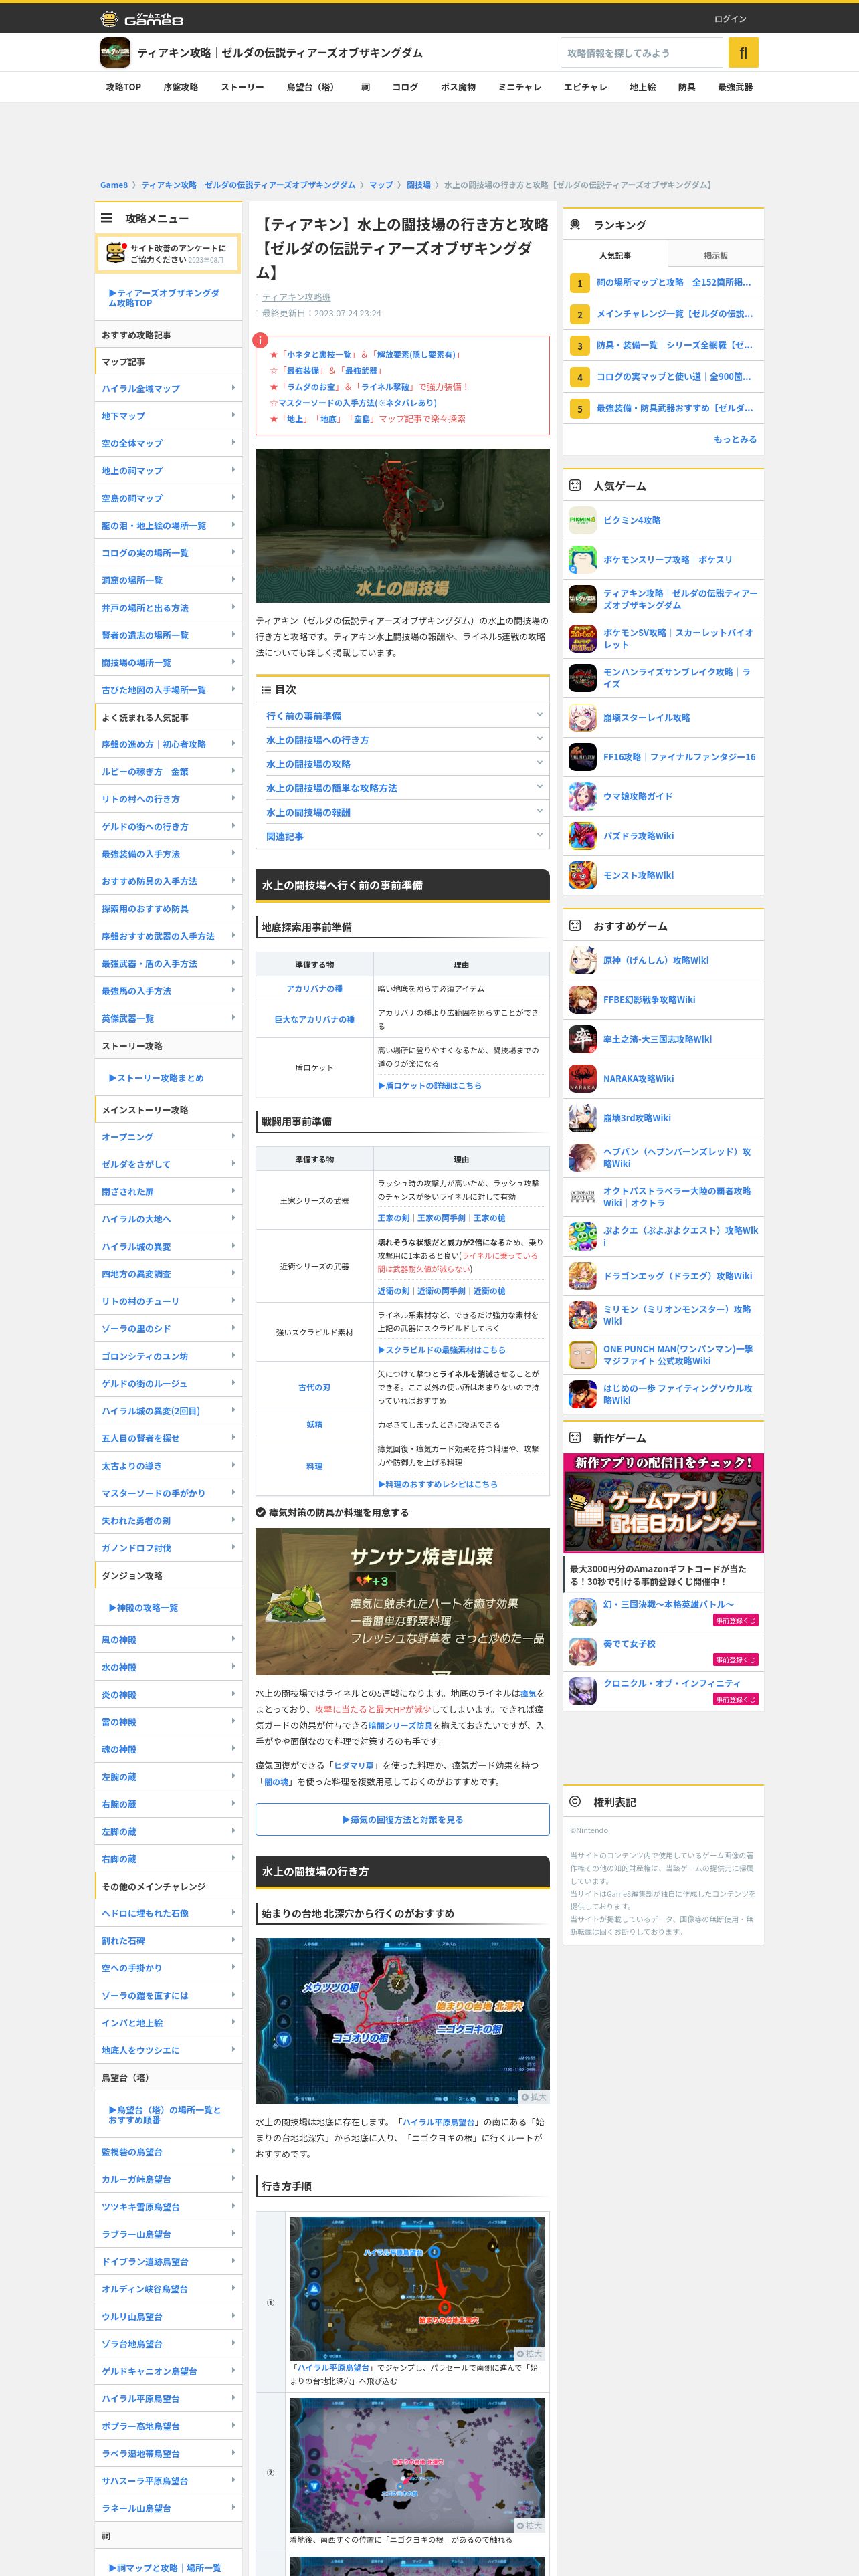The width and height of the screenshot is (859, 2576).
Task: Click もっとみる under the ranking list
Action: (735, 439)
